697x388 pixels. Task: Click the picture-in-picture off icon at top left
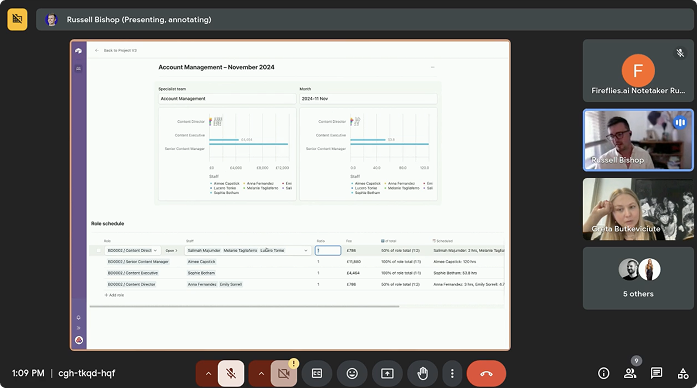pos(17,19)
